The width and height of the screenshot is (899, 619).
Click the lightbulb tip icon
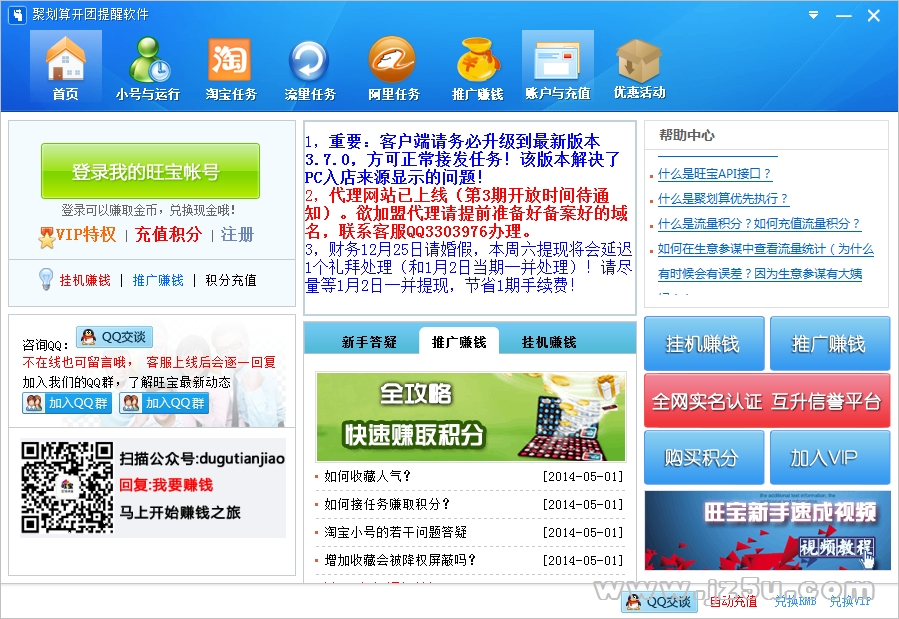click(46, 279)
